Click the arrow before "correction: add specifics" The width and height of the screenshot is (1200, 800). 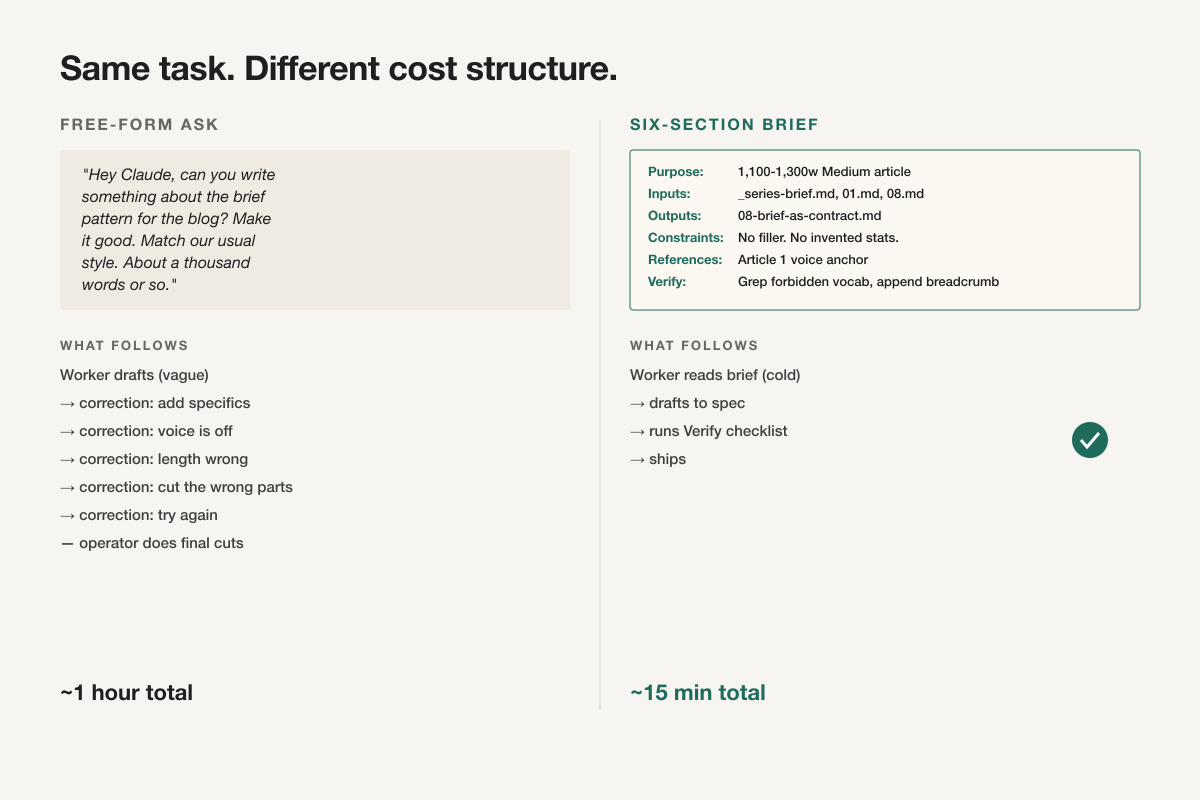pos(67,403)
